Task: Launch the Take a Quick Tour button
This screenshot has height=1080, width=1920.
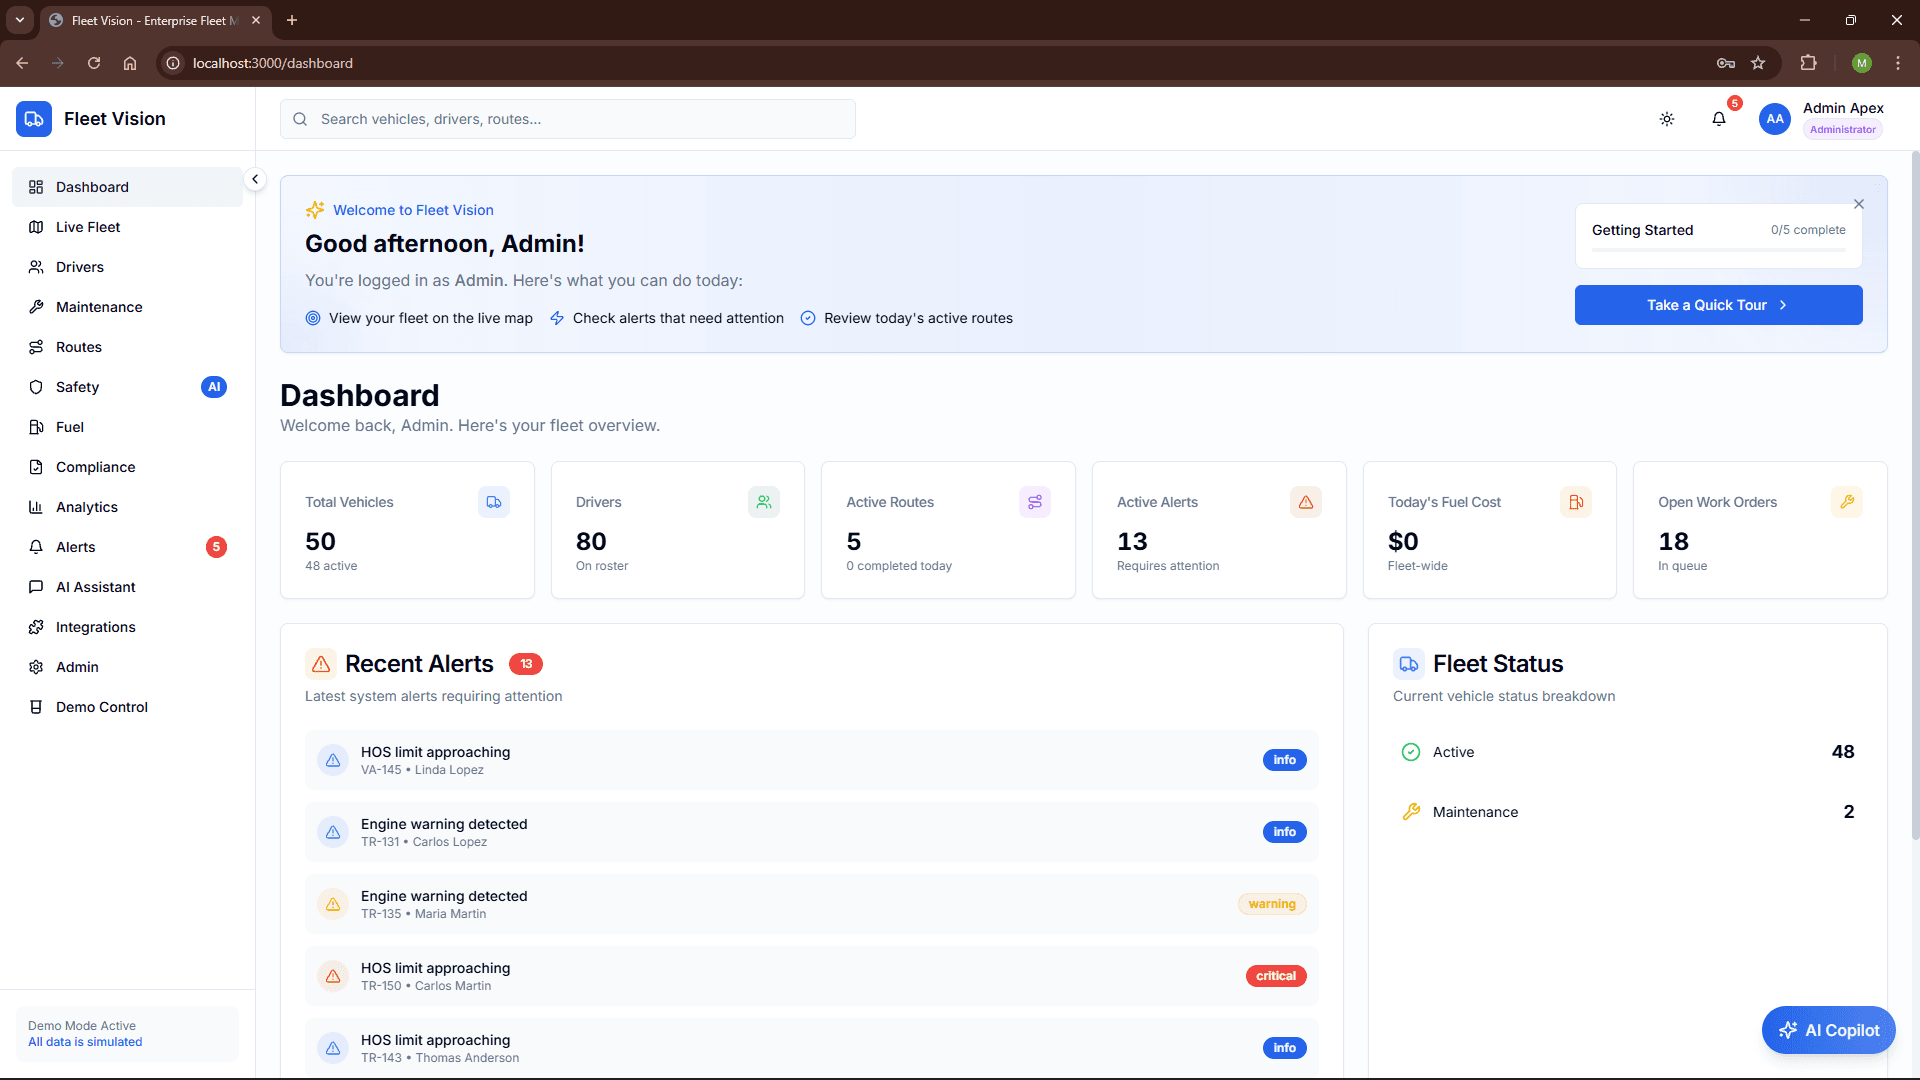Action: (x=1718, y=305)
